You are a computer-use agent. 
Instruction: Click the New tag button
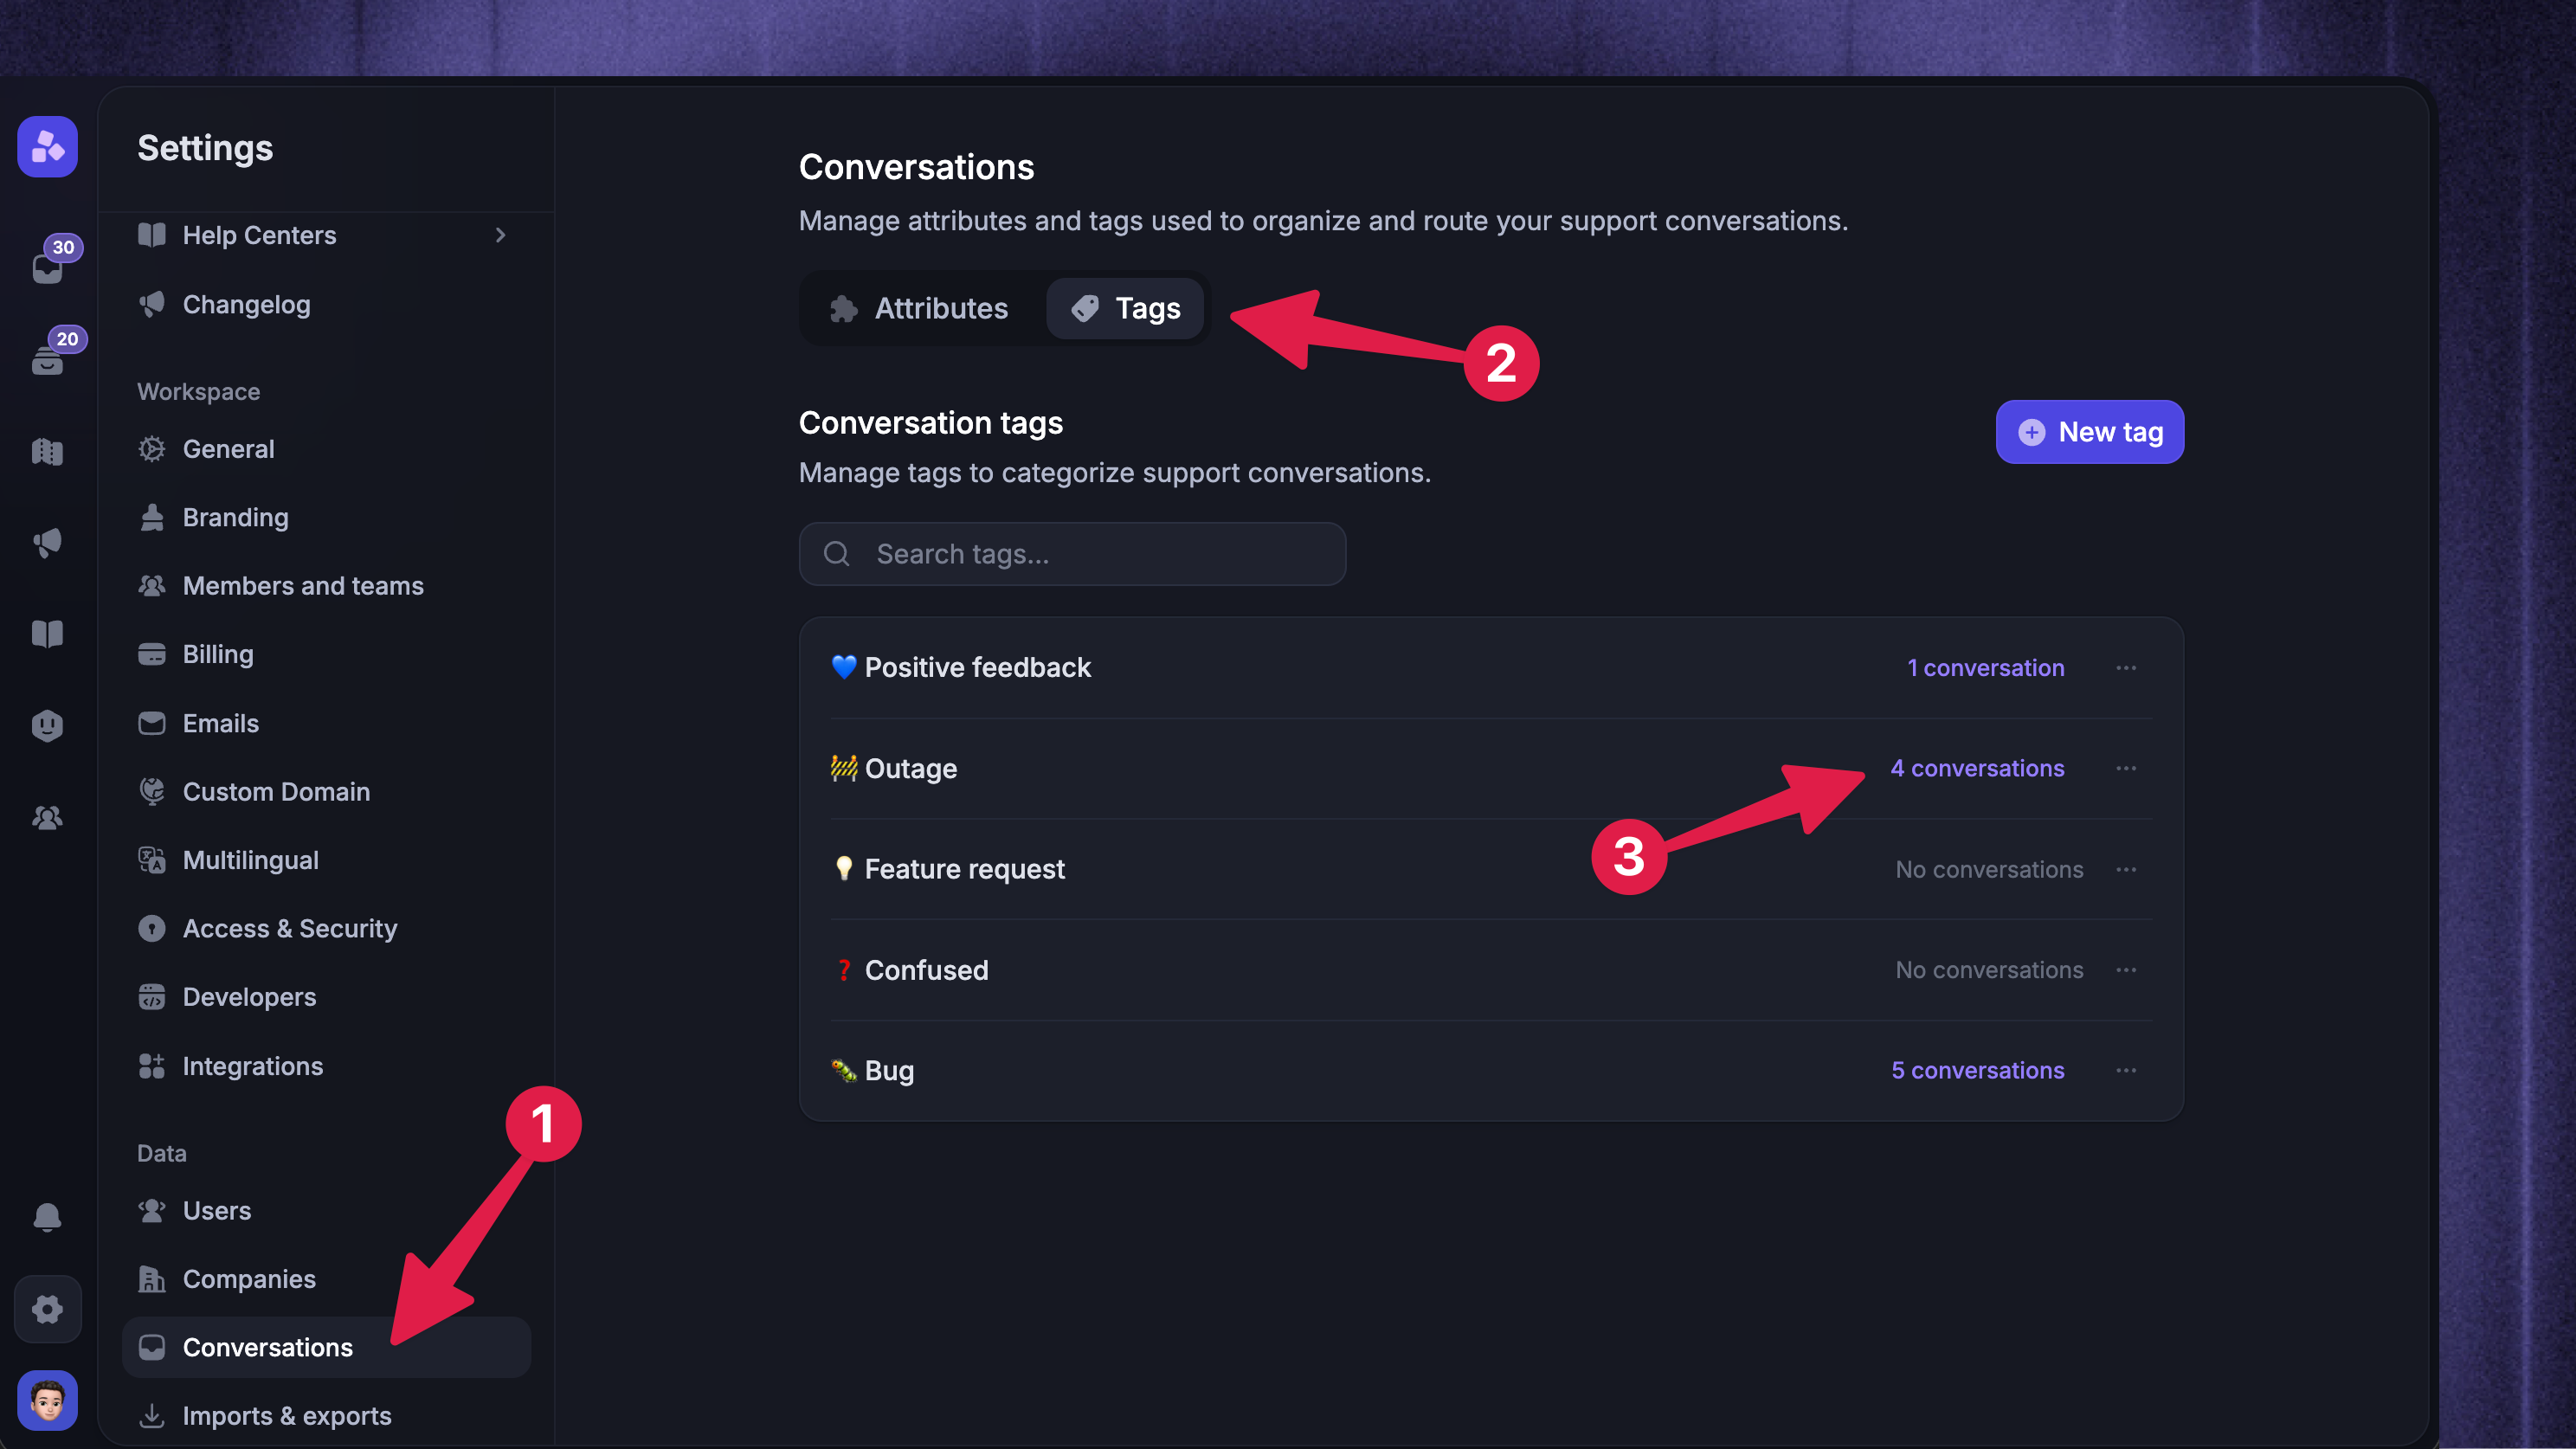[2090, 432]
